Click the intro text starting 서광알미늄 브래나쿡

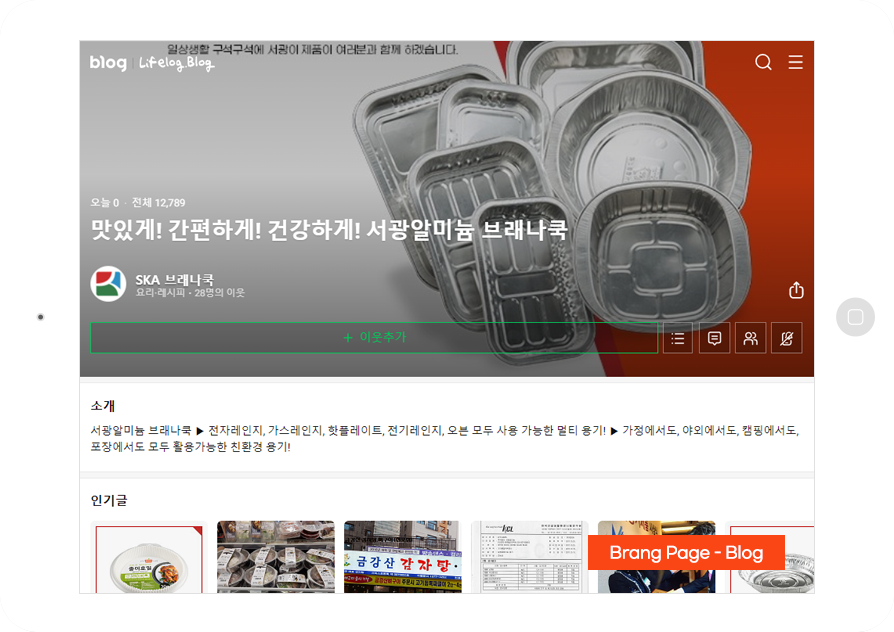coord(445,439)
